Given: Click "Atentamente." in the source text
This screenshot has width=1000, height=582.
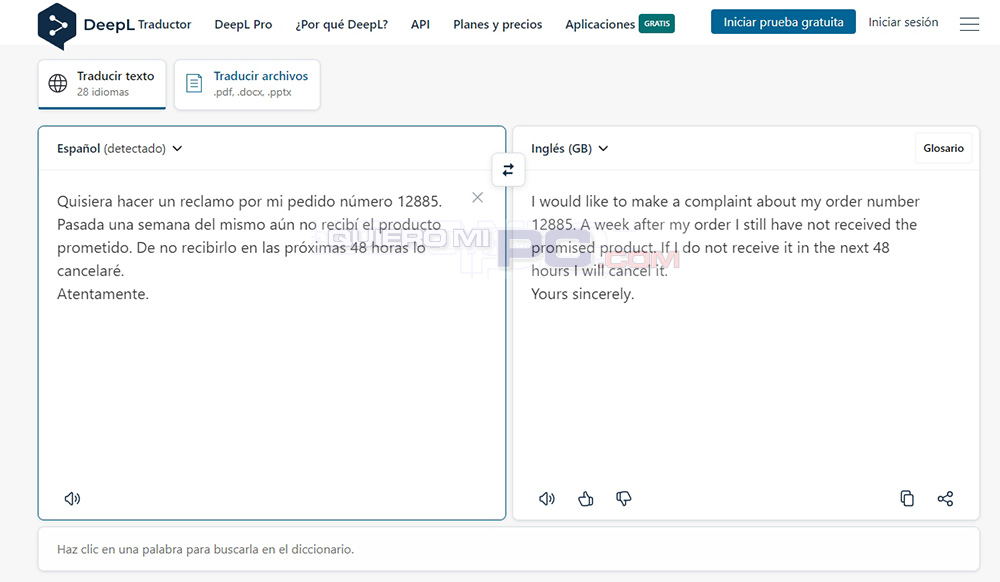Looking at the screenshot, I should coord(103,294).
